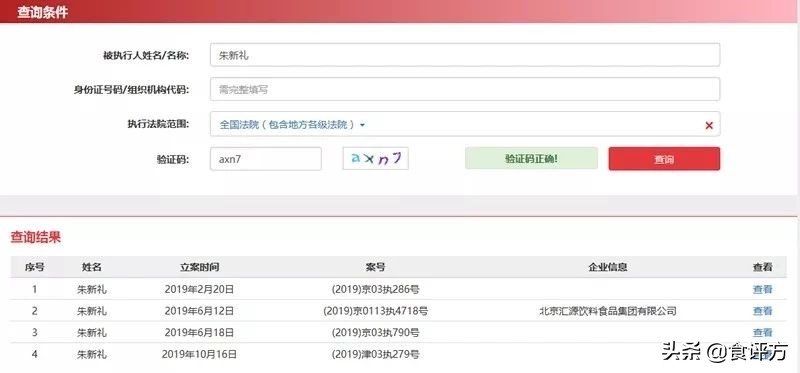The height and width of the screenshot is (373, 800).
Task: Select case number (2019)京03执790号
Action: pyautogui.click(x=376, y=333)
